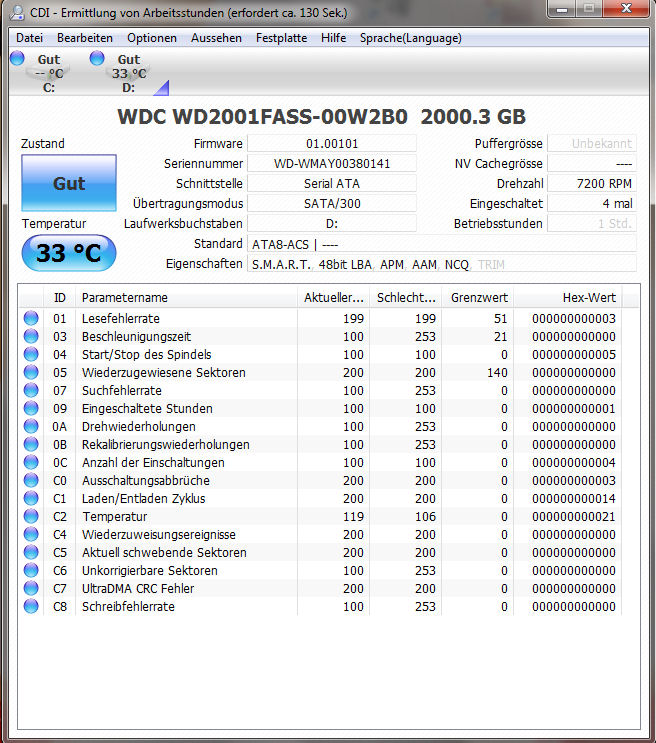Switch to drive D: 33 °C tab

tap(128, 72)
